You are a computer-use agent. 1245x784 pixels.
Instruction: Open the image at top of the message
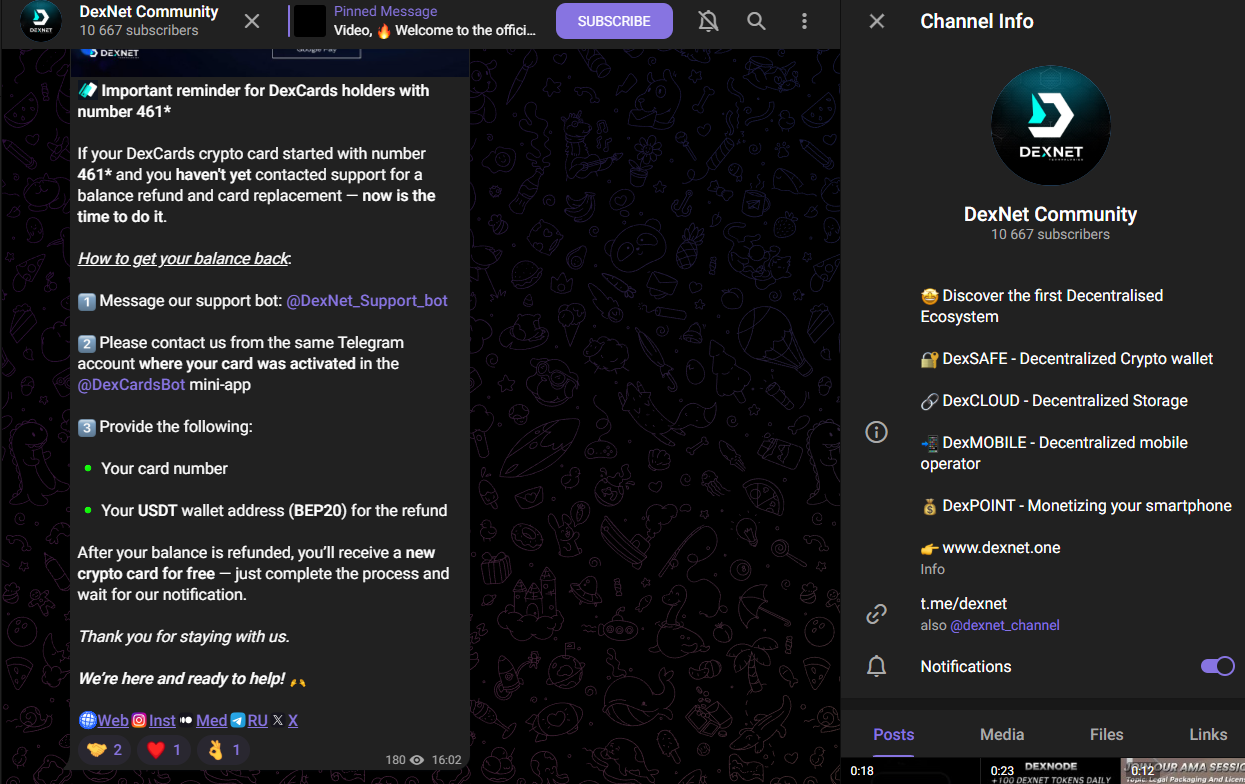tap(270, 63)
